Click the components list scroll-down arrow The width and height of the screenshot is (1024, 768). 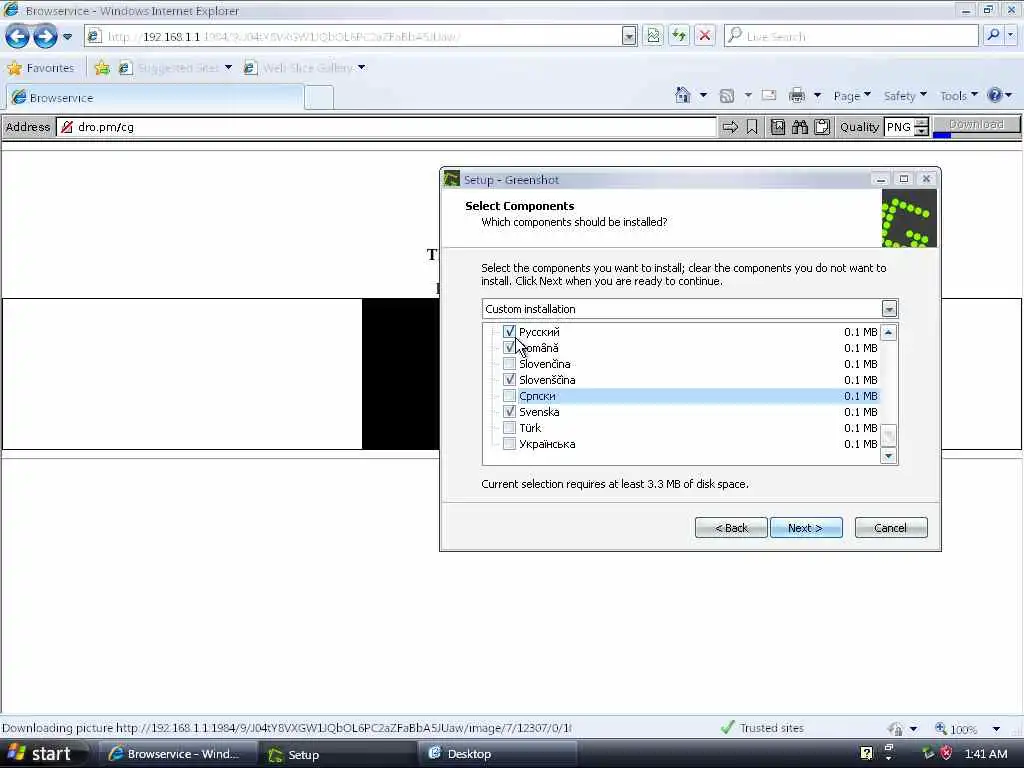coord(888,456)
